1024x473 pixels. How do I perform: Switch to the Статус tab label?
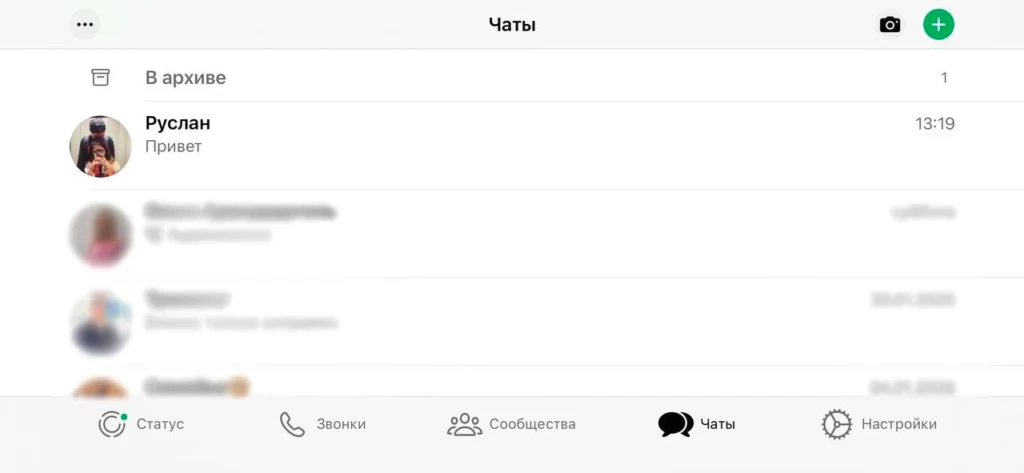tap(160, 424)
